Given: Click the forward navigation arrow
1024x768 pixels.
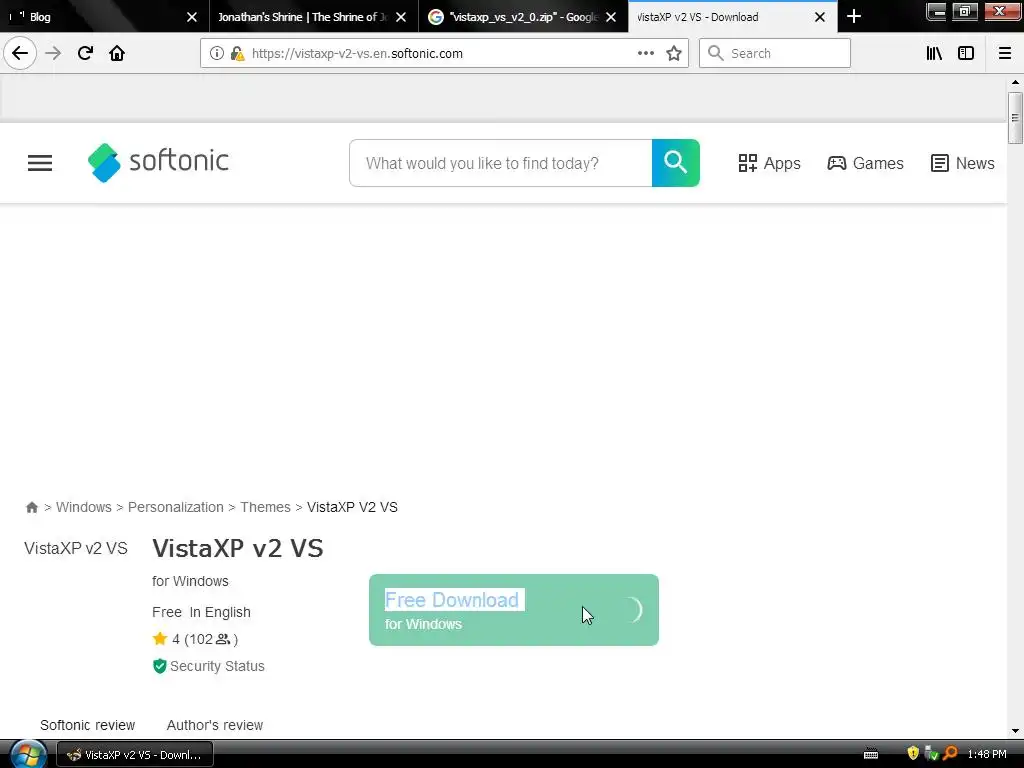Looking at the screenshot, I should (53, 53).
